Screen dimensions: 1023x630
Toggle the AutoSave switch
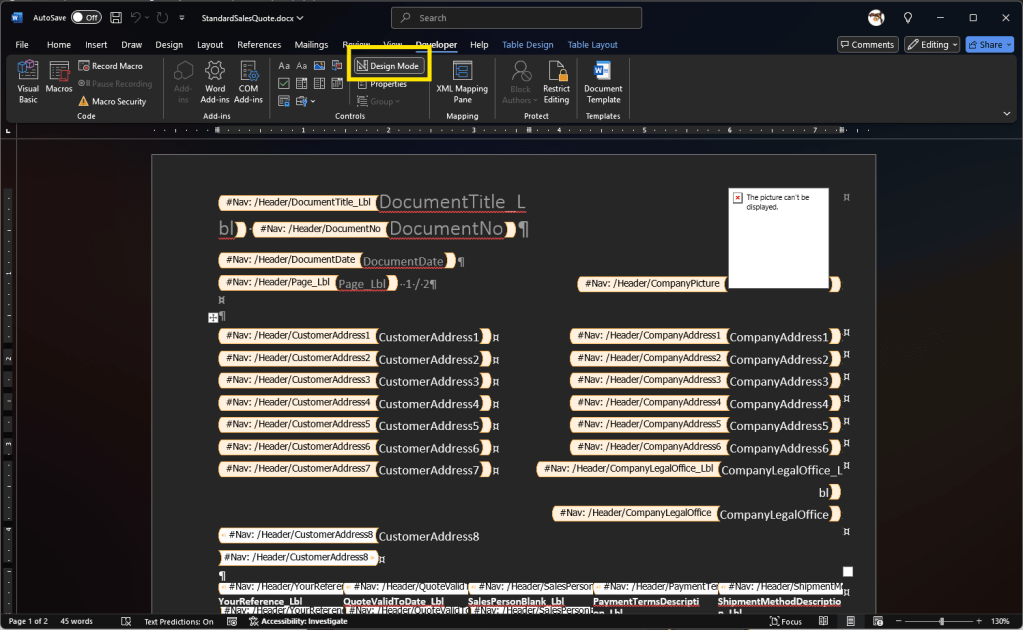click(86, 18)
